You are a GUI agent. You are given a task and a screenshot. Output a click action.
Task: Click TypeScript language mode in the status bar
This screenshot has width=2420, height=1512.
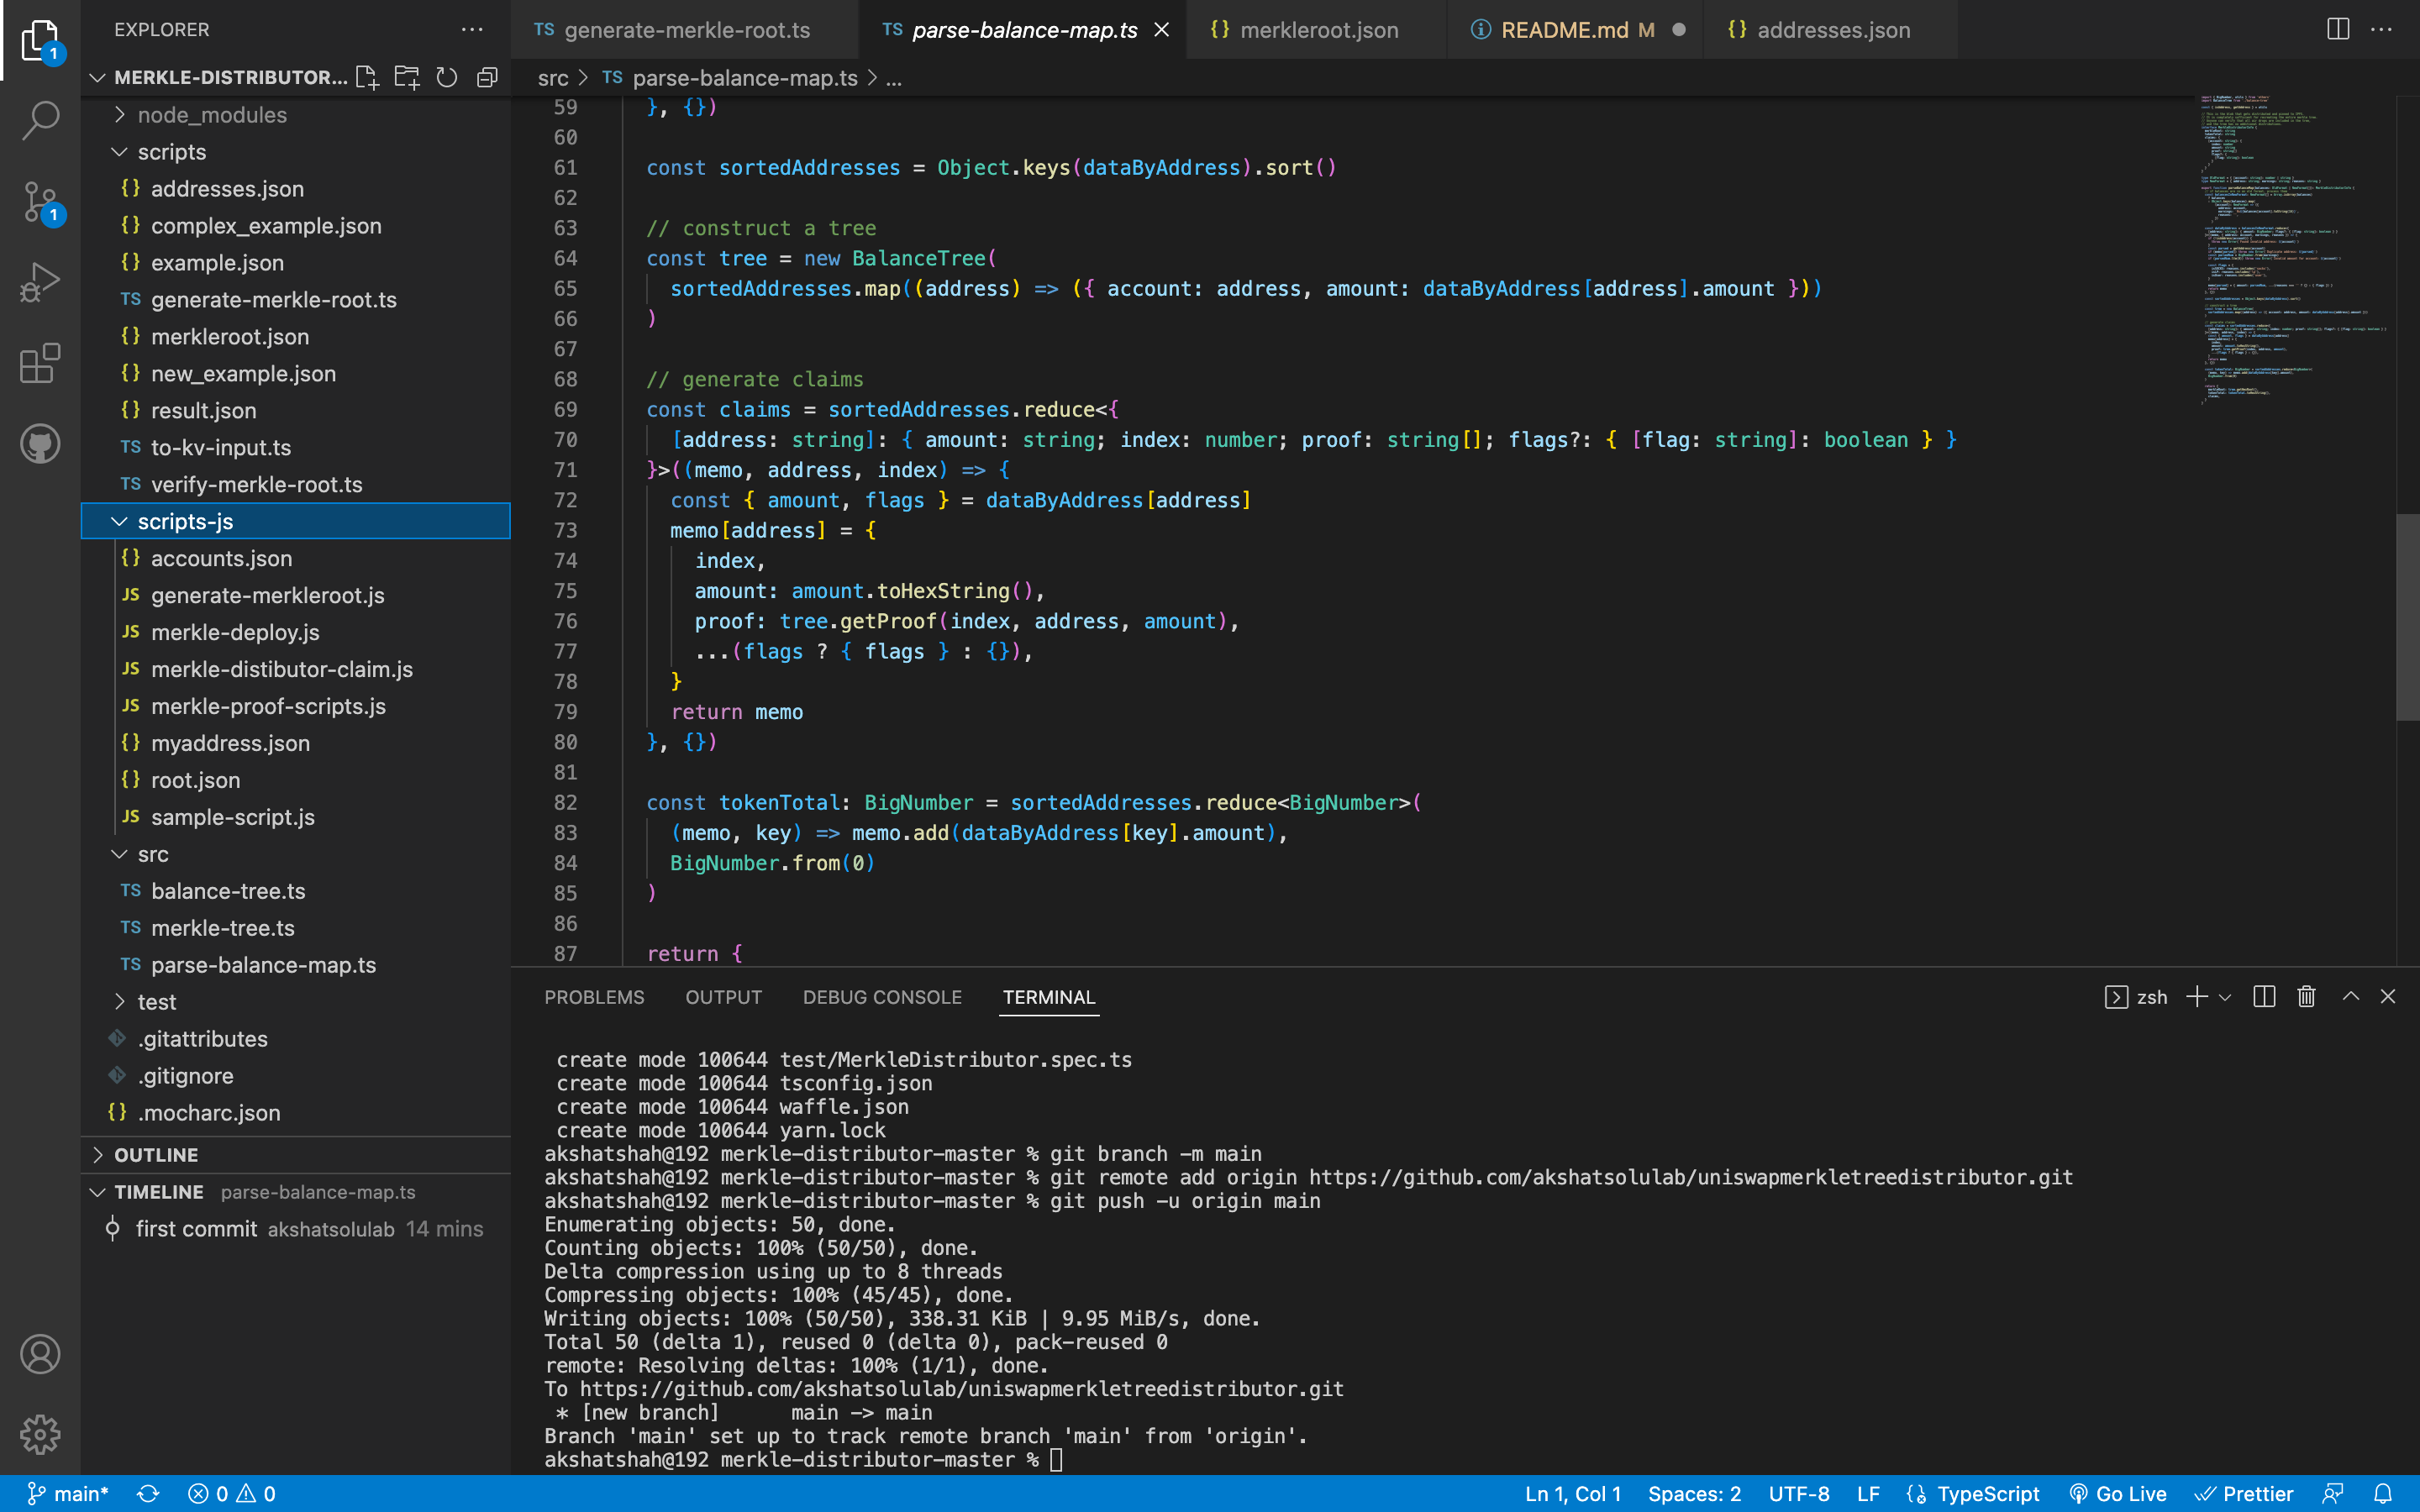click(x=1985, y=1493)
